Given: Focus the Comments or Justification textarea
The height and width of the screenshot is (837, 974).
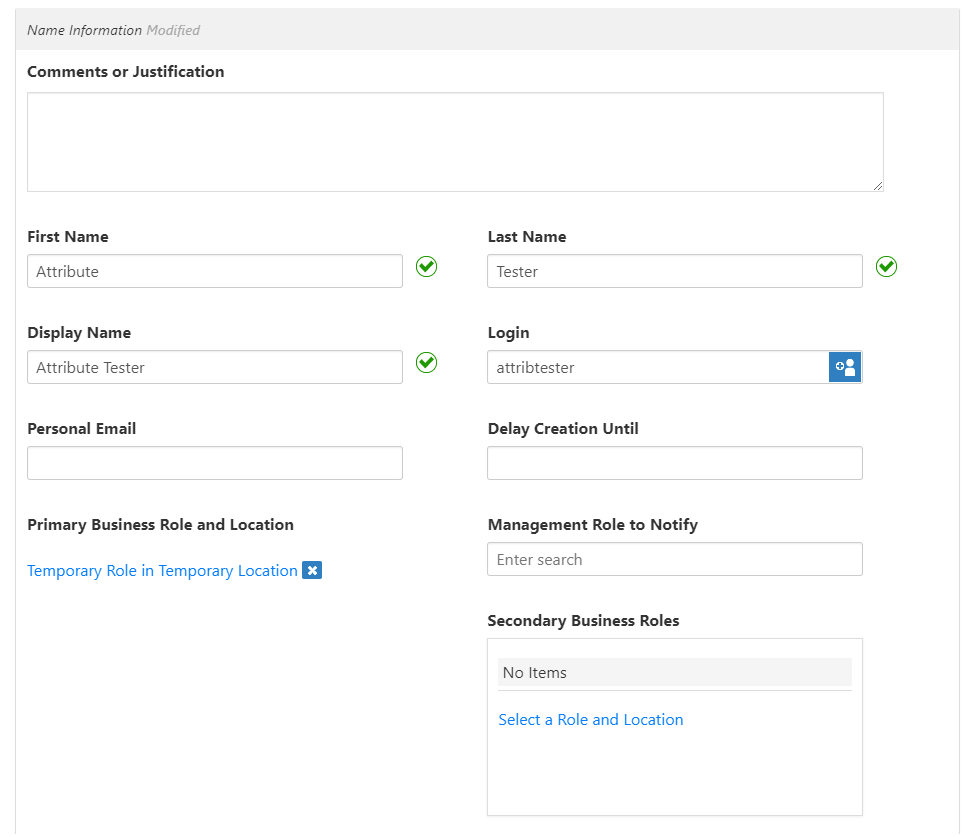Looking at the screenshot, I should point(455,140).
